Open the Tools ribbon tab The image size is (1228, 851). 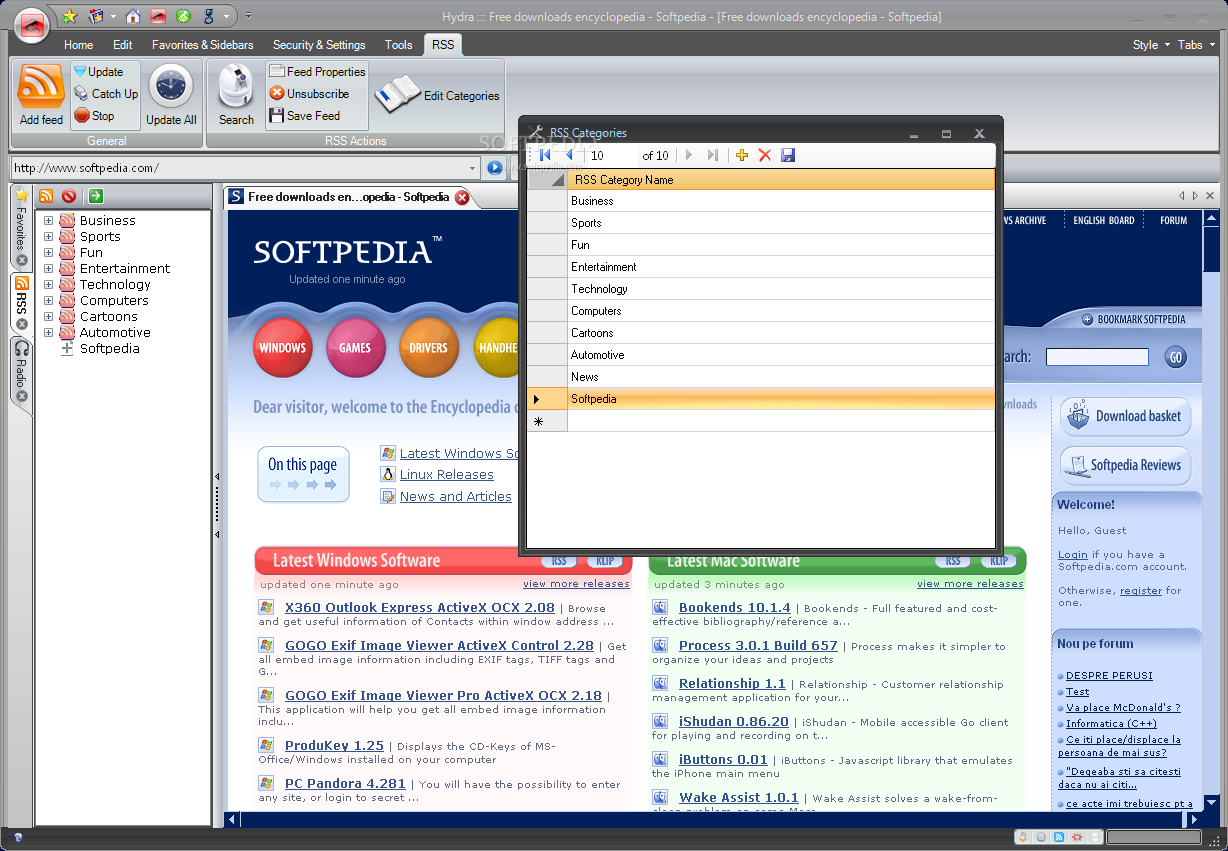click(x=399, y=45)
